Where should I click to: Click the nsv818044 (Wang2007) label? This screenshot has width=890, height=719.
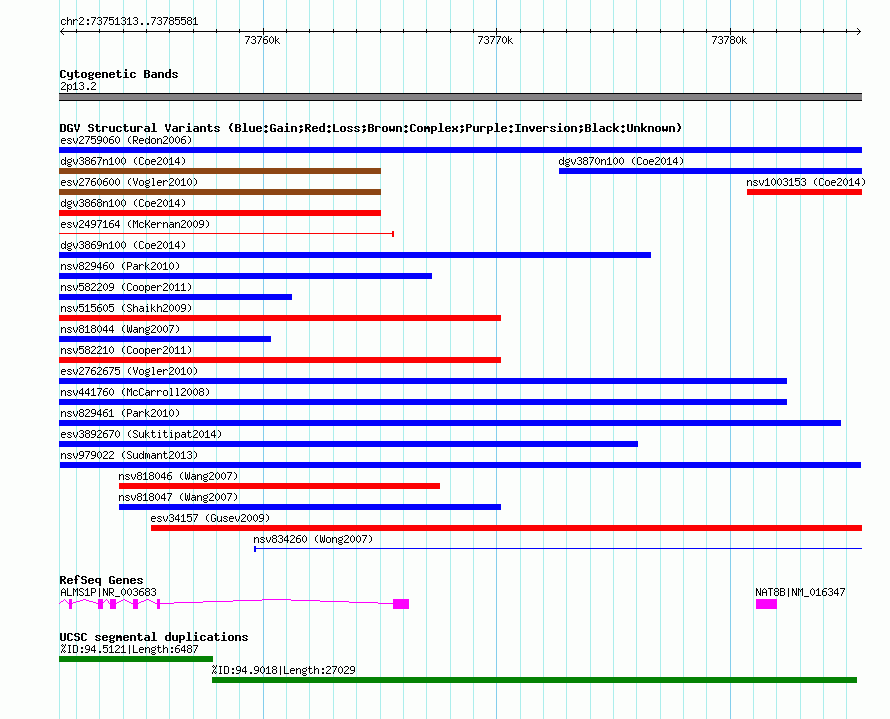point(120,329)
